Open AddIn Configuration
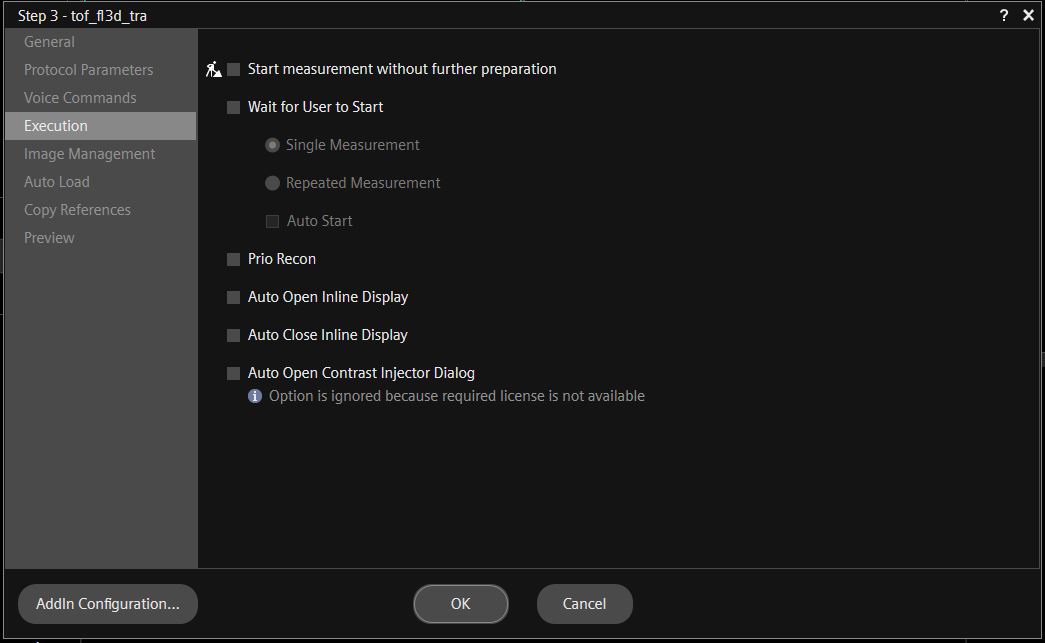Image resolution: width=1045 pixels, height=643 pixels. 106,604
